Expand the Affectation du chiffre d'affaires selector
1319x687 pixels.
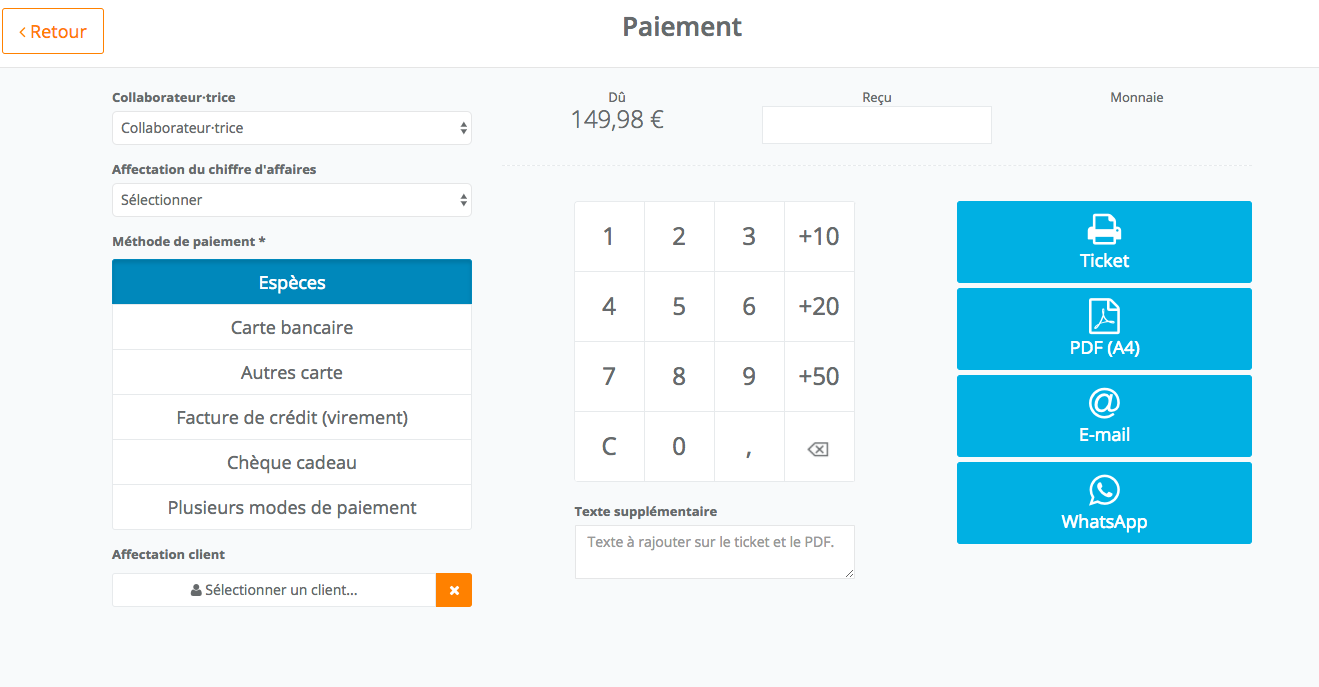point(291,200)
